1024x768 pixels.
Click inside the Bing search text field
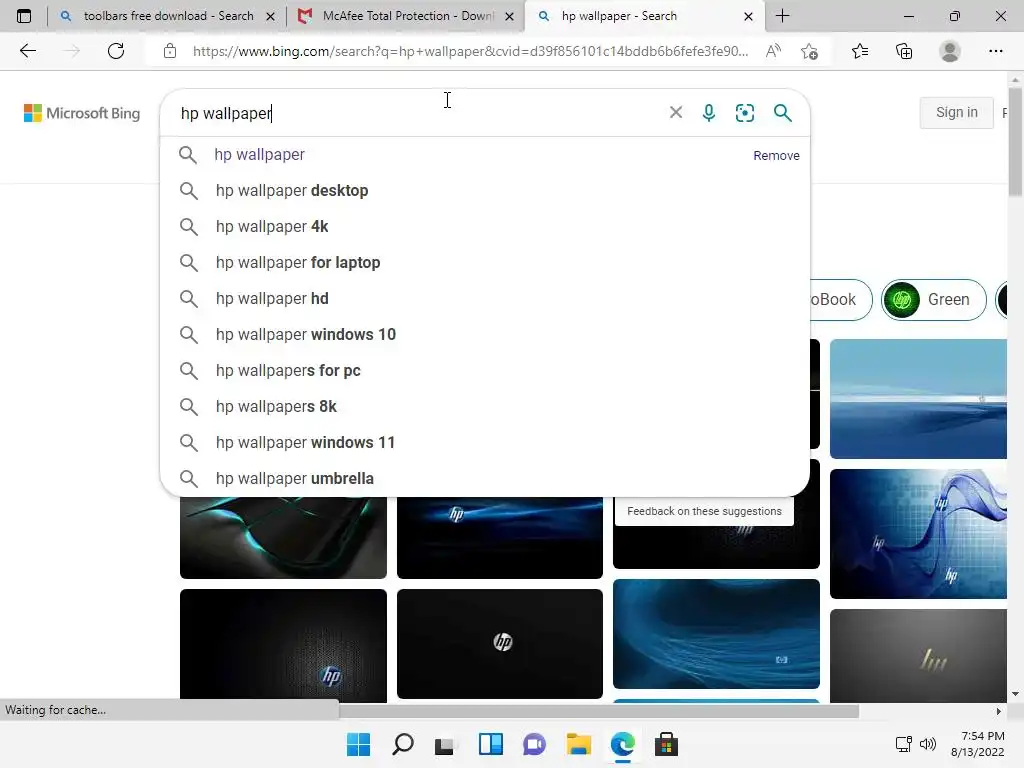[418, 113]
